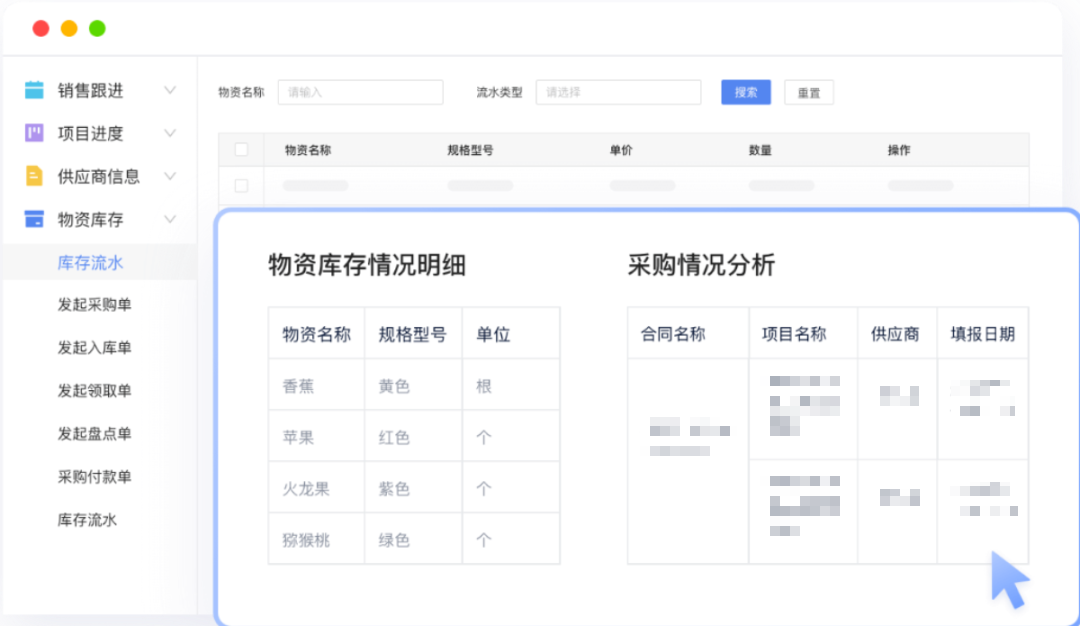
Task: Click the red close window dot
Action: tap(41, 28)
